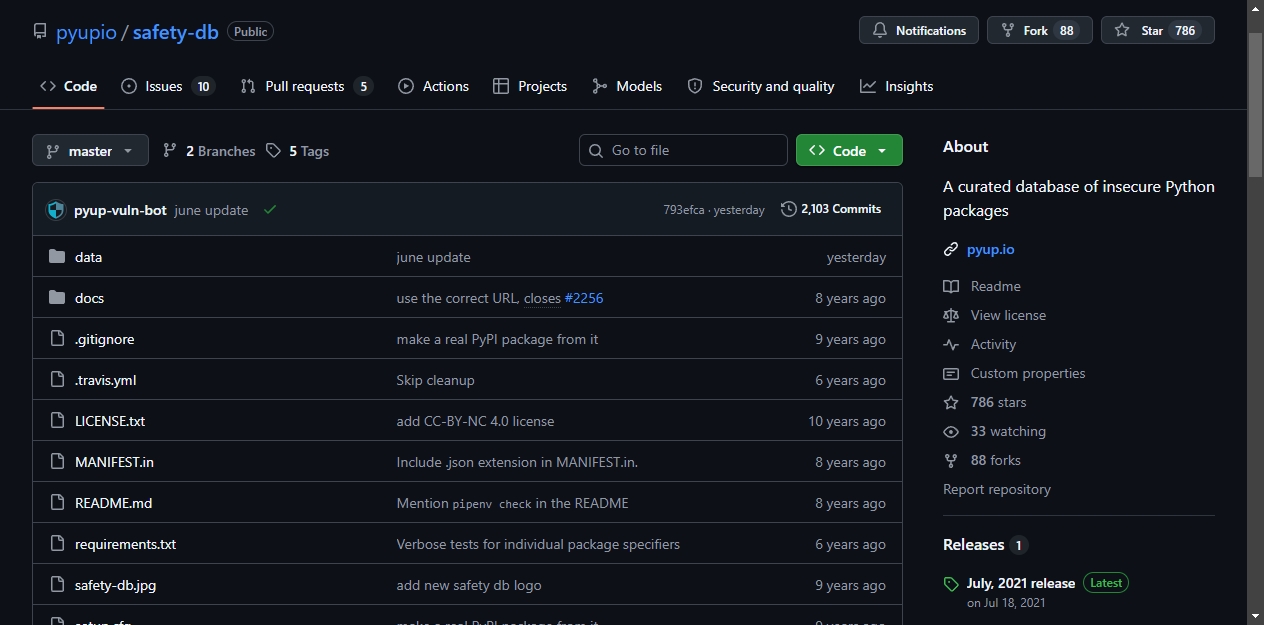1264x625 pixels.
Task: Click the pyup-vuln-bot avatar icon
Action: pos(56,210)
